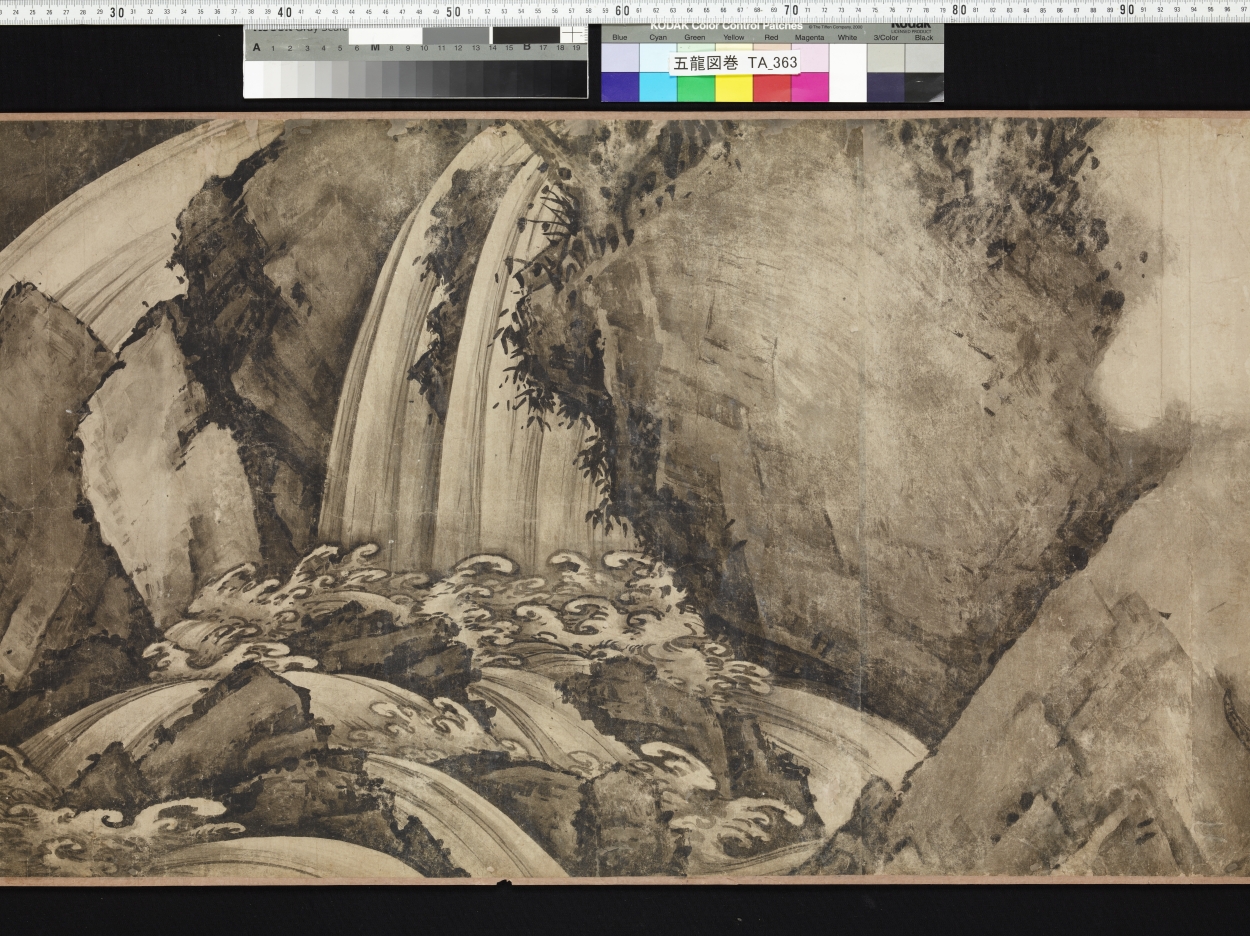Click the letter "M" on the gray scale

click(x=375, y=47)
